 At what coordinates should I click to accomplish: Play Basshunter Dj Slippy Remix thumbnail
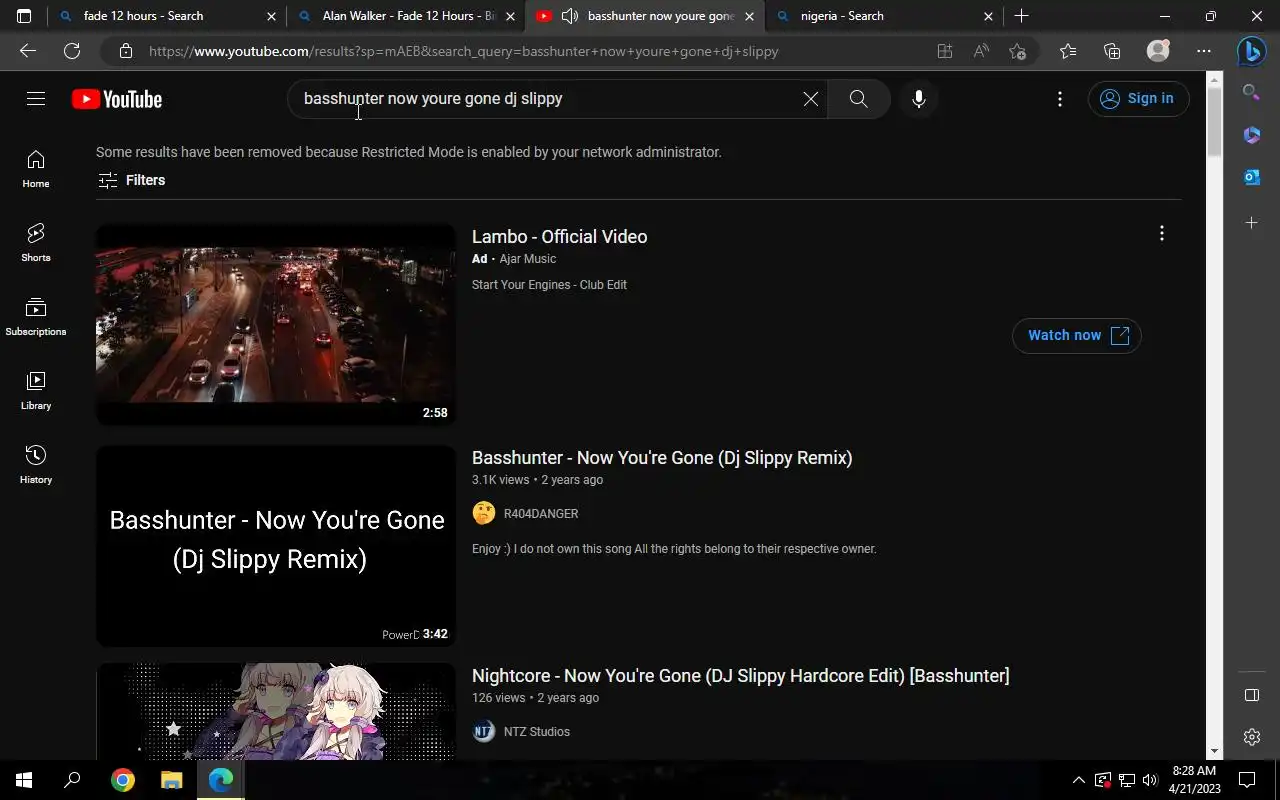pyautogui.click(x=276, y=546)
